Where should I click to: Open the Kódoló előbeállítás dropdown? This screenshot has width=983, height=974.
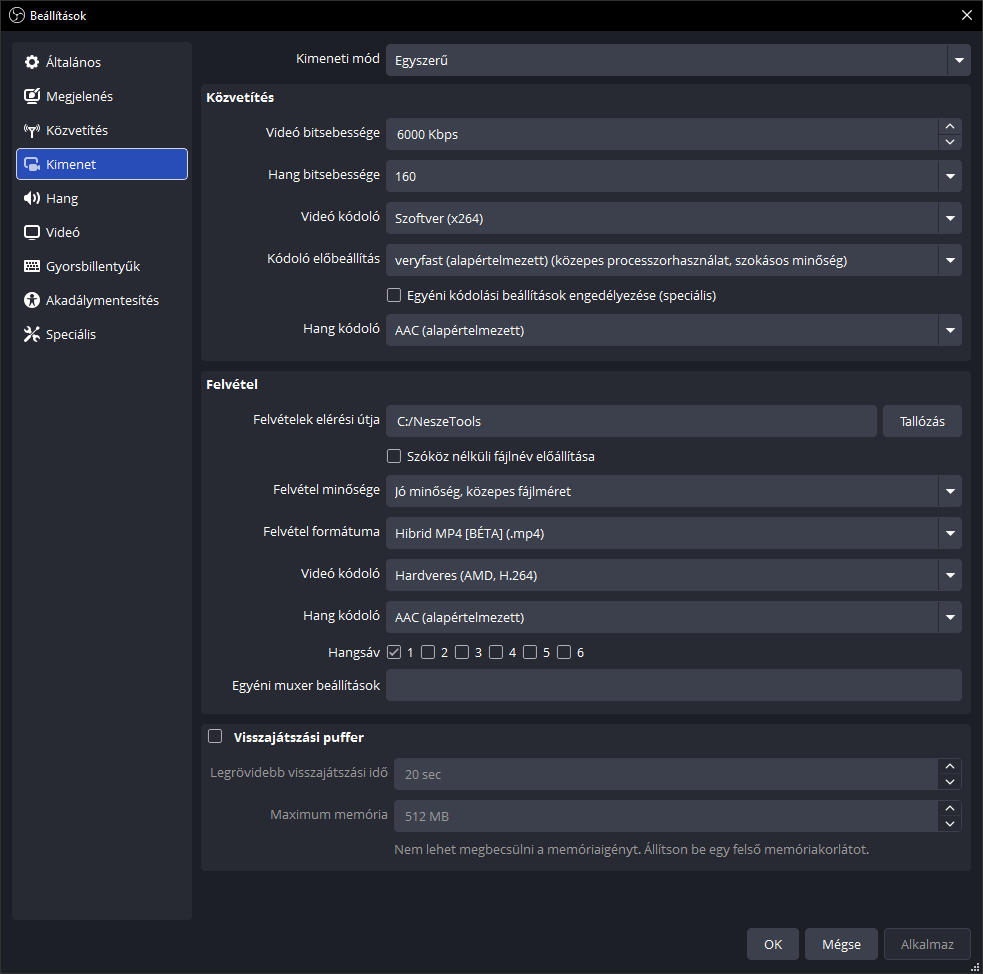(x=675, y=260)
